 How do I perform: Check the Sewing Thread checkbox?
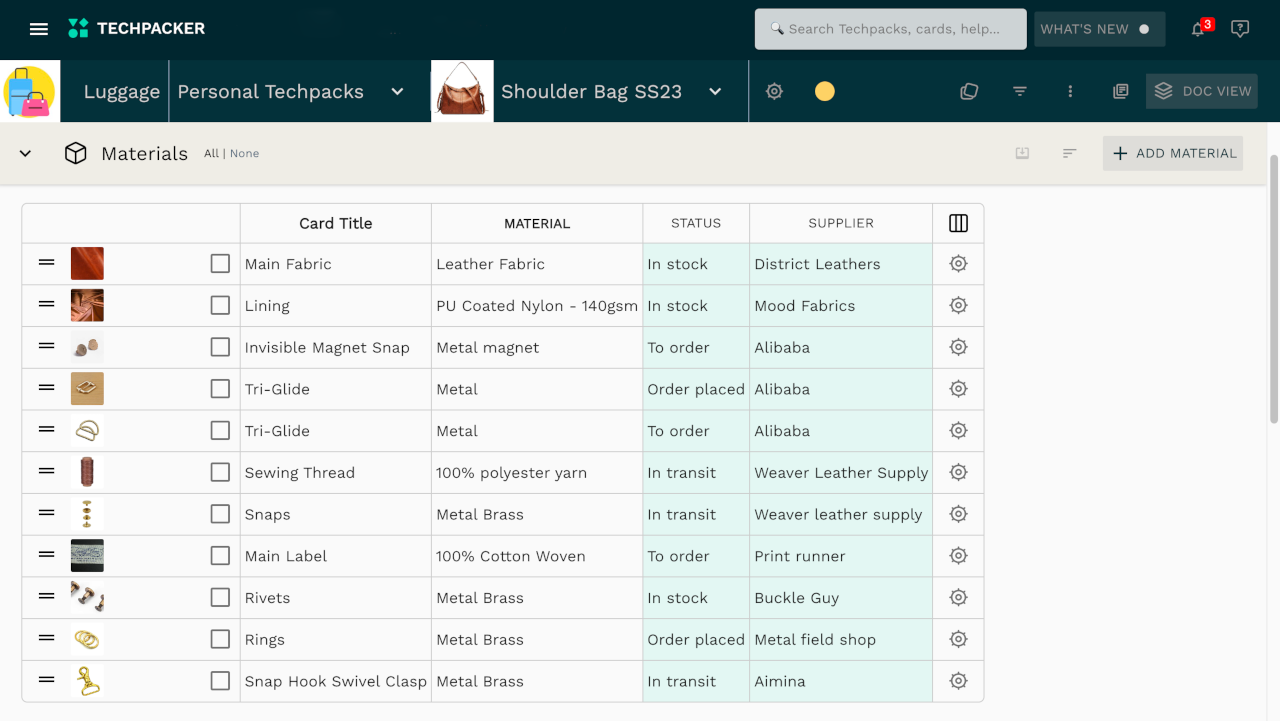click(220, 472)
